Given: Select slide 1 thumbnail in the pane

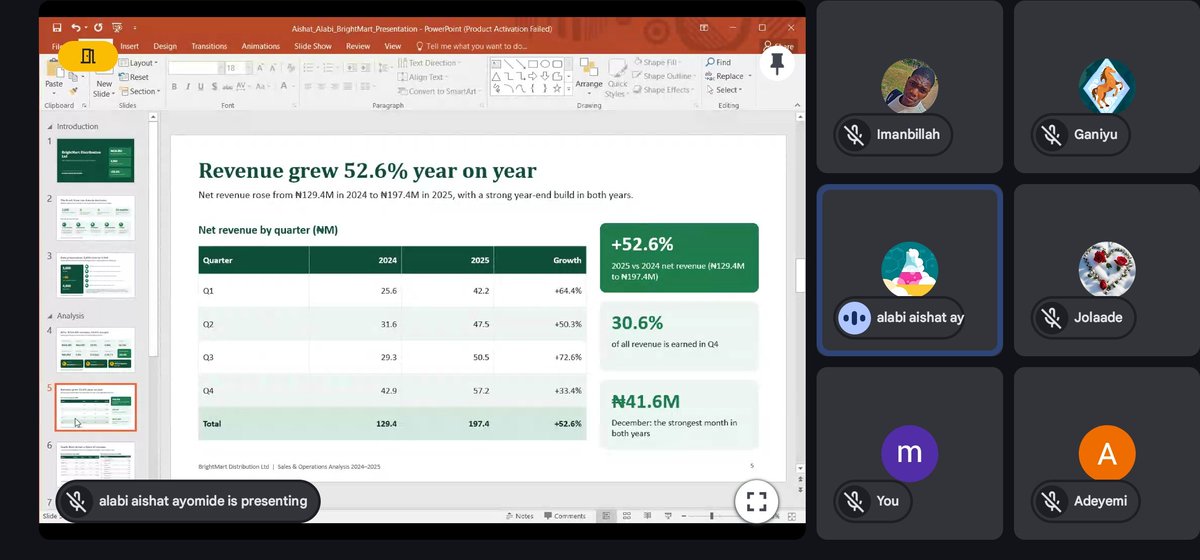Looking at the screenshot, I should pos(95,160).
